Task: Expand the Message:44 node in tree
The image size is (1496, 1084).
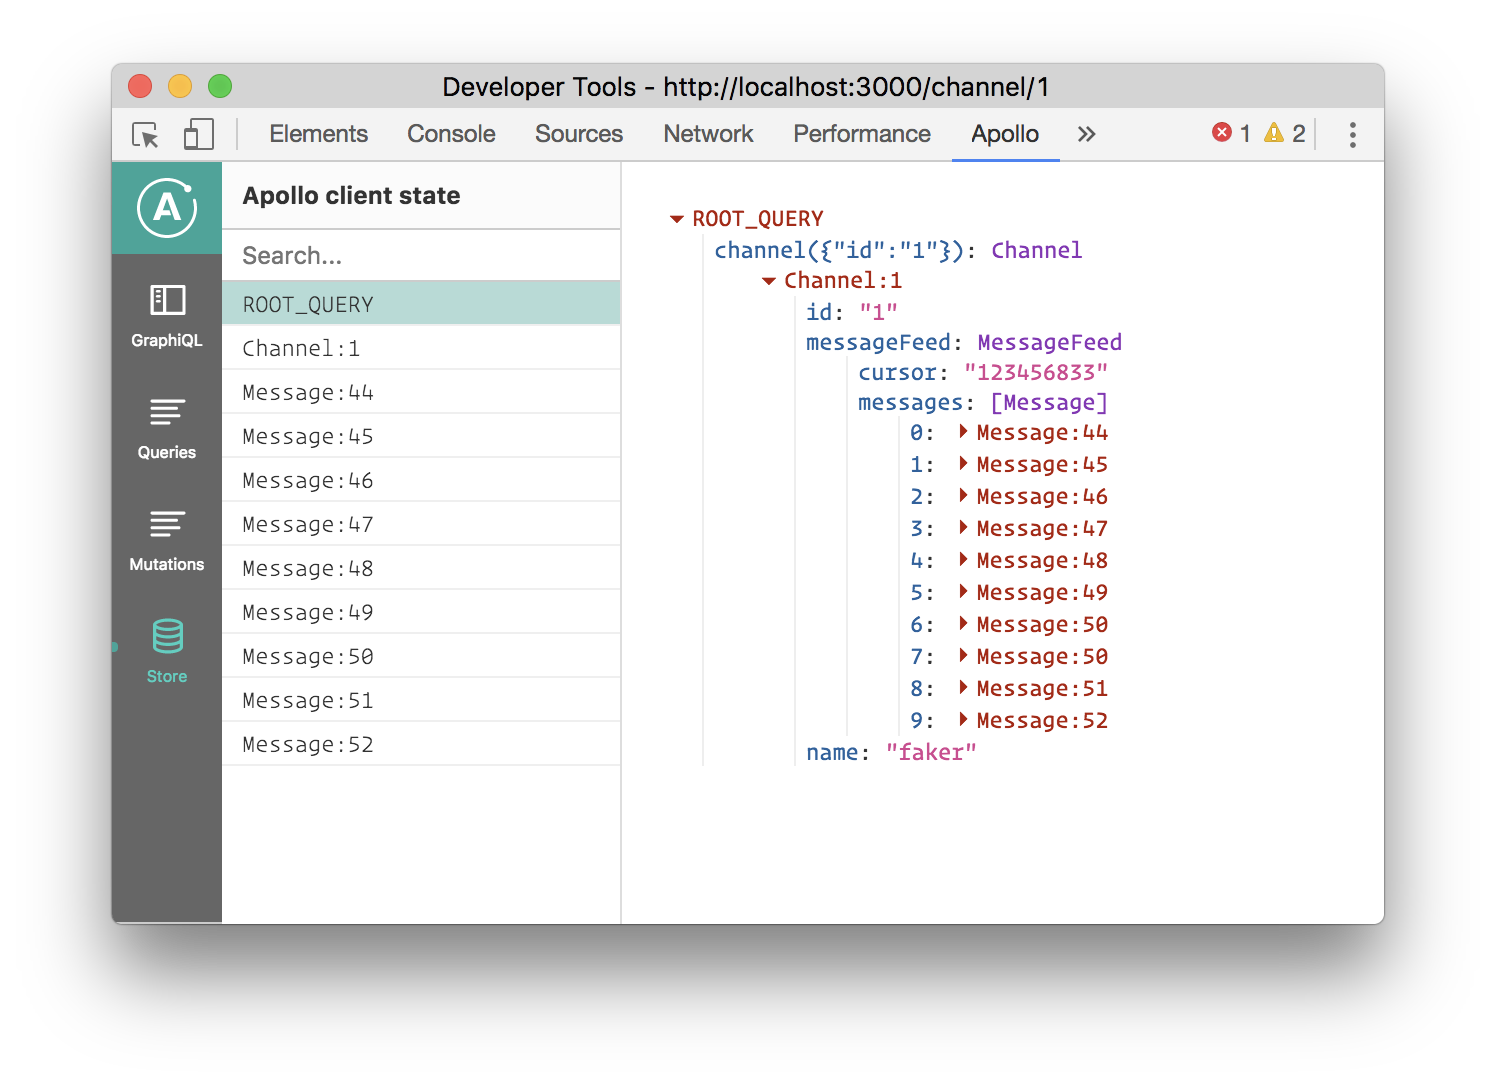Action: click(963, 432)
